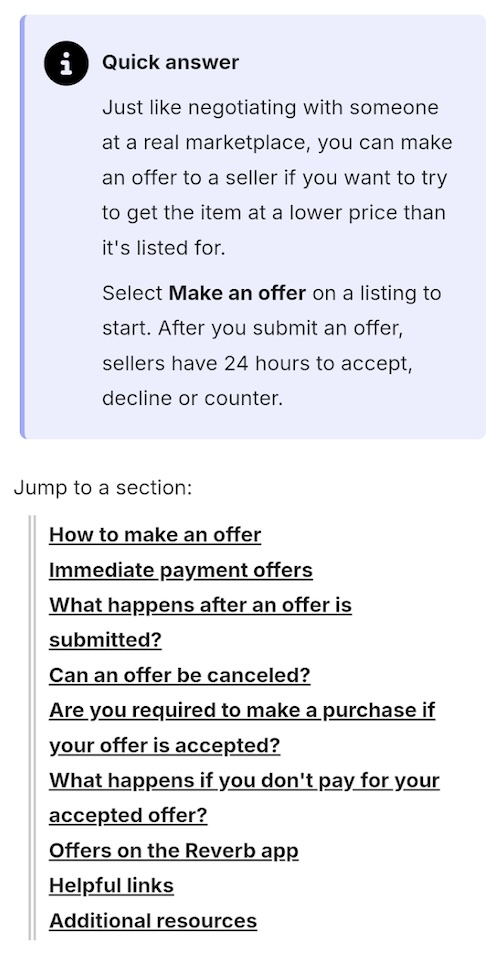Open Are you required to make a purchase link
The height and width of the screenshot is (959, 500).
click(x=241, y=728)
